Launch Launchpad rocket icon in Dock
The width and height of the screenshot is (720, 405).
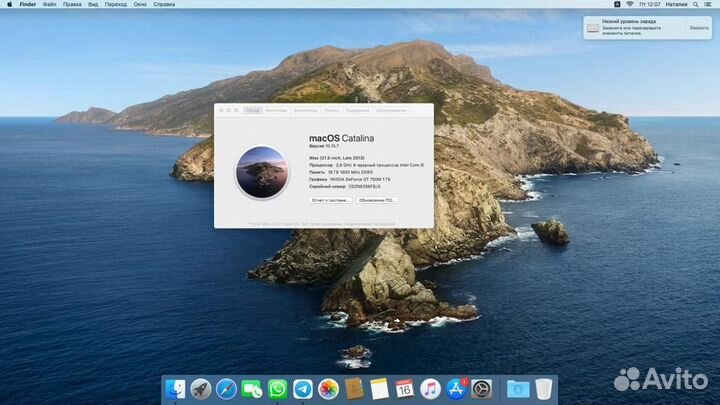pos(201,389)
